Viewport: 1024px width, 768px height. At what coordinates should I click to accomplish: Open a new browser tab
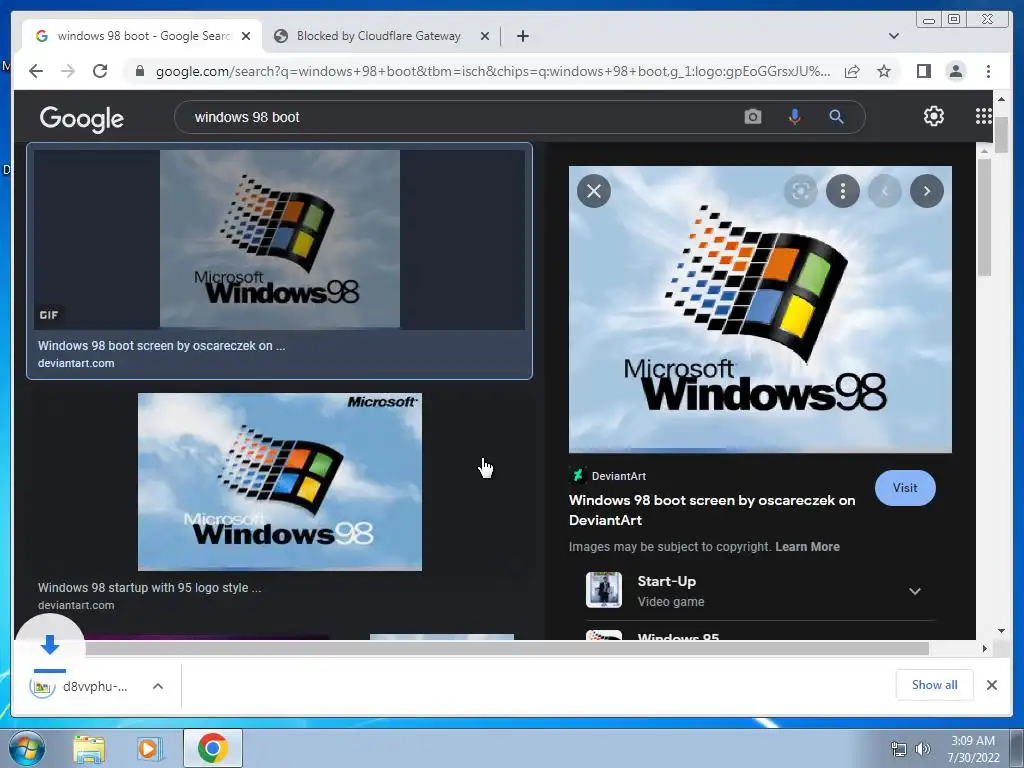(522, 36)
